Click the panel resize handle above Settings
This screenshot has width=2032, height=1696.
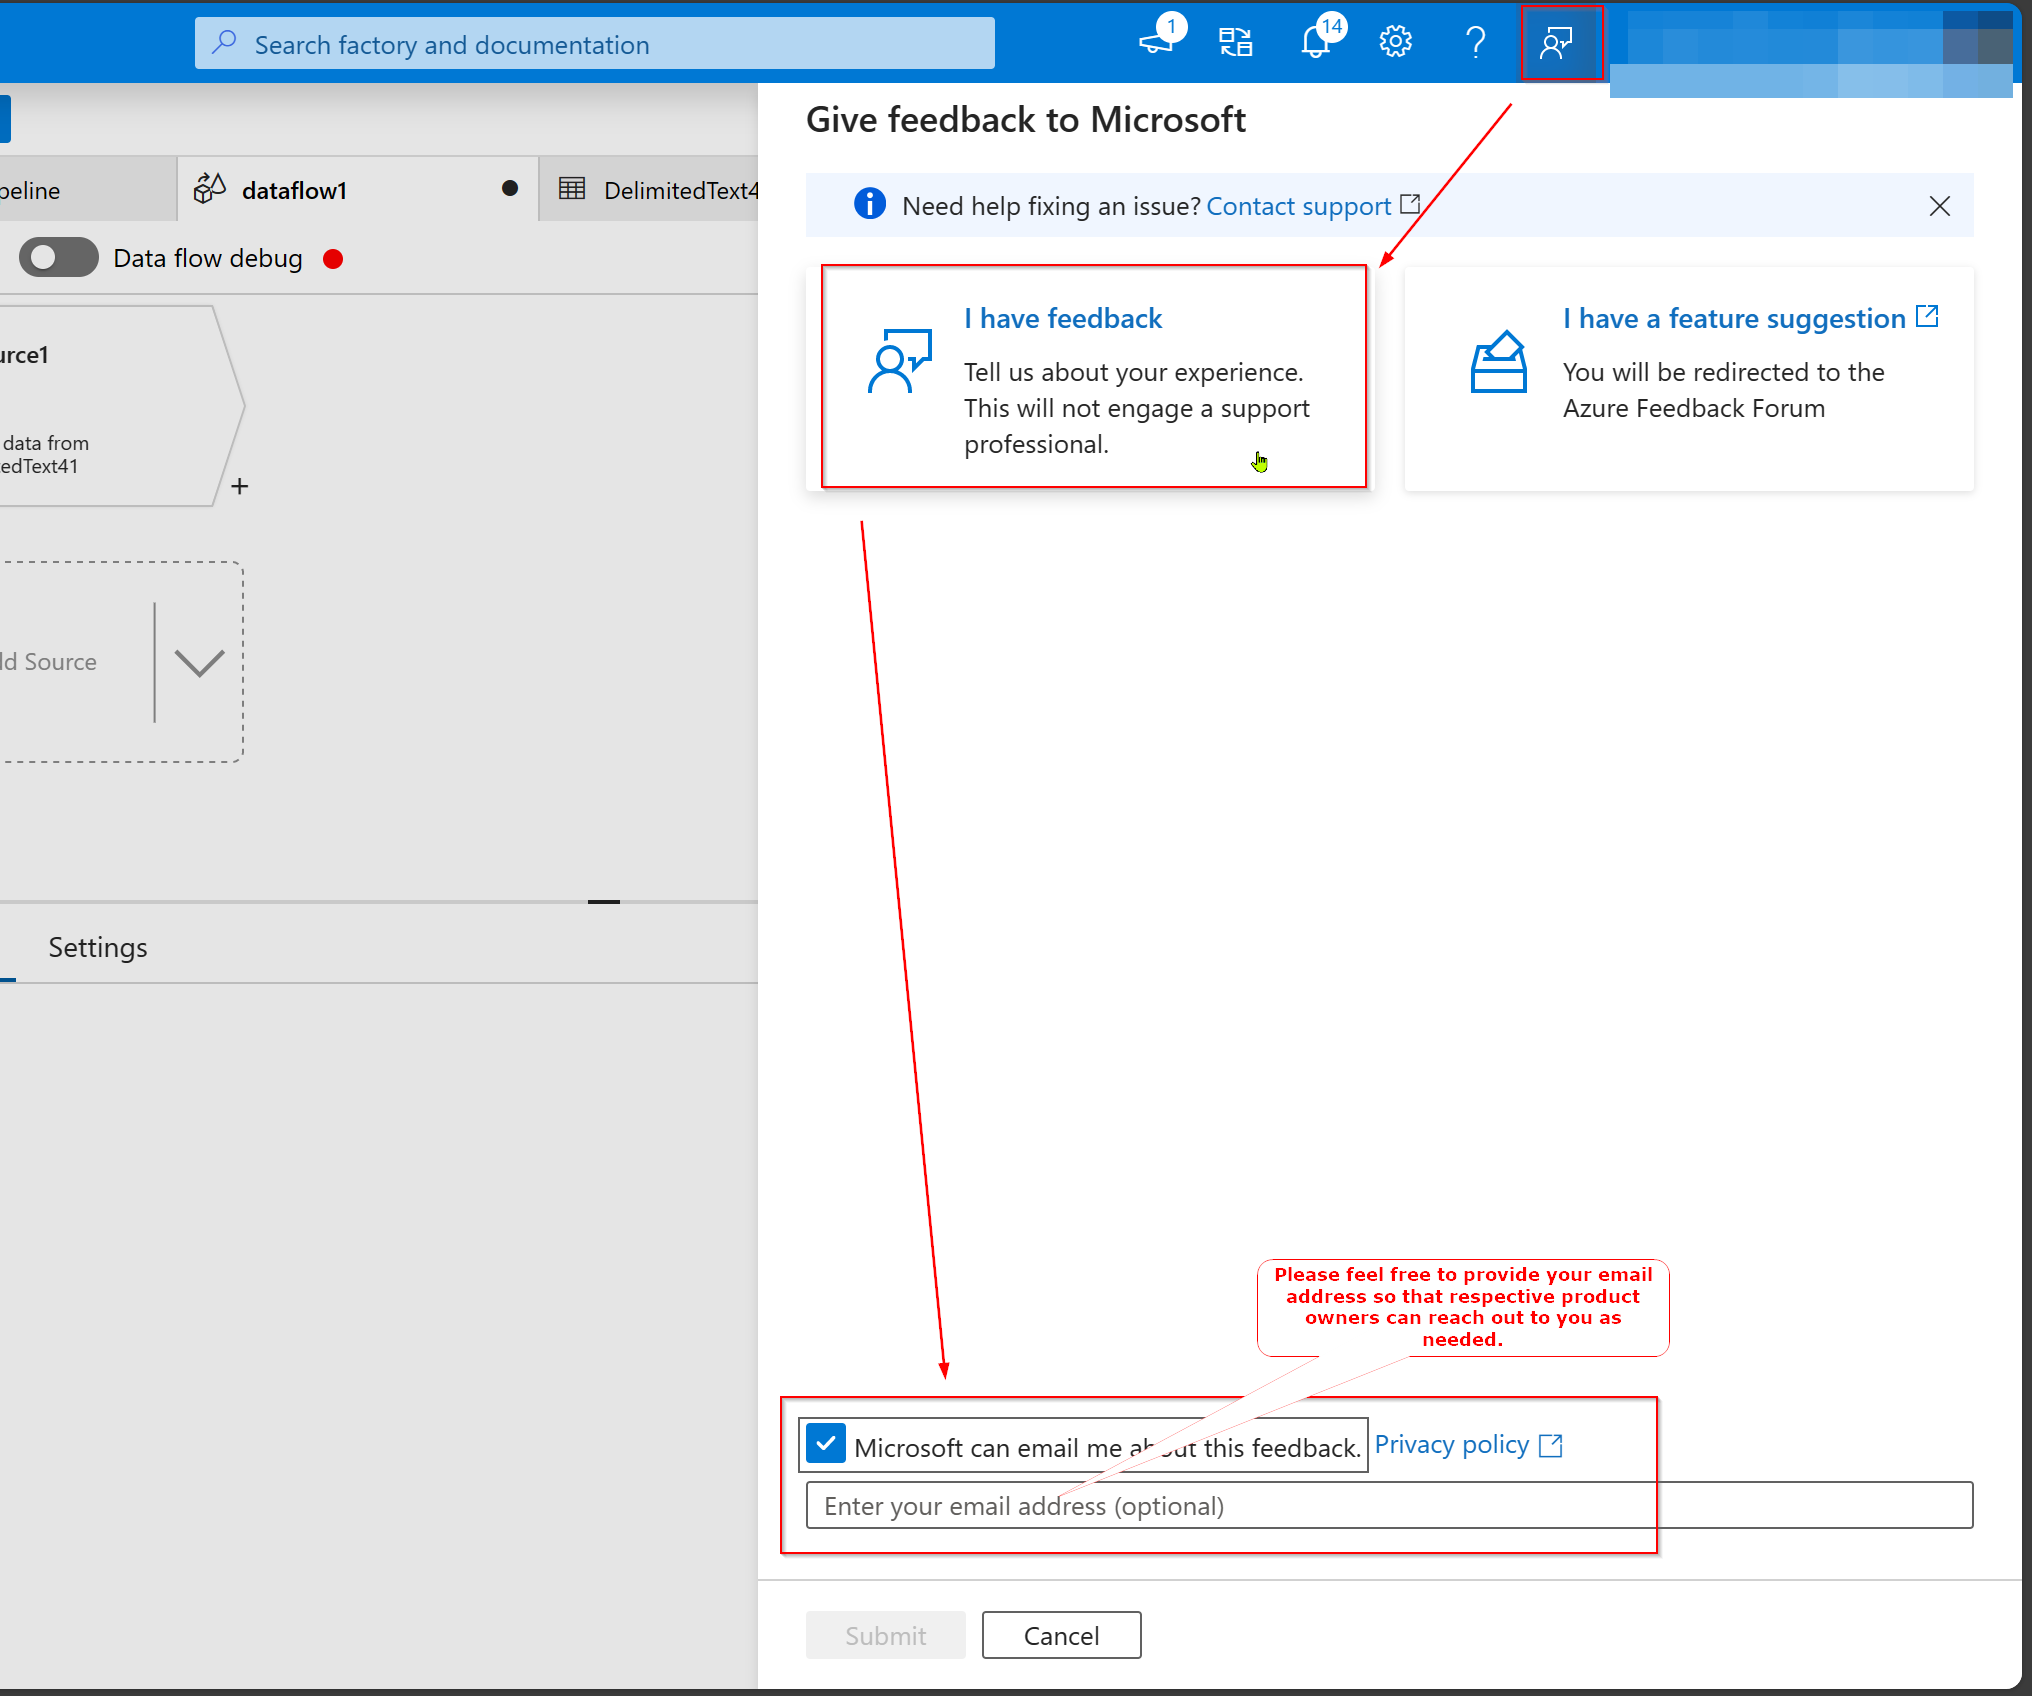coord(604,902)
